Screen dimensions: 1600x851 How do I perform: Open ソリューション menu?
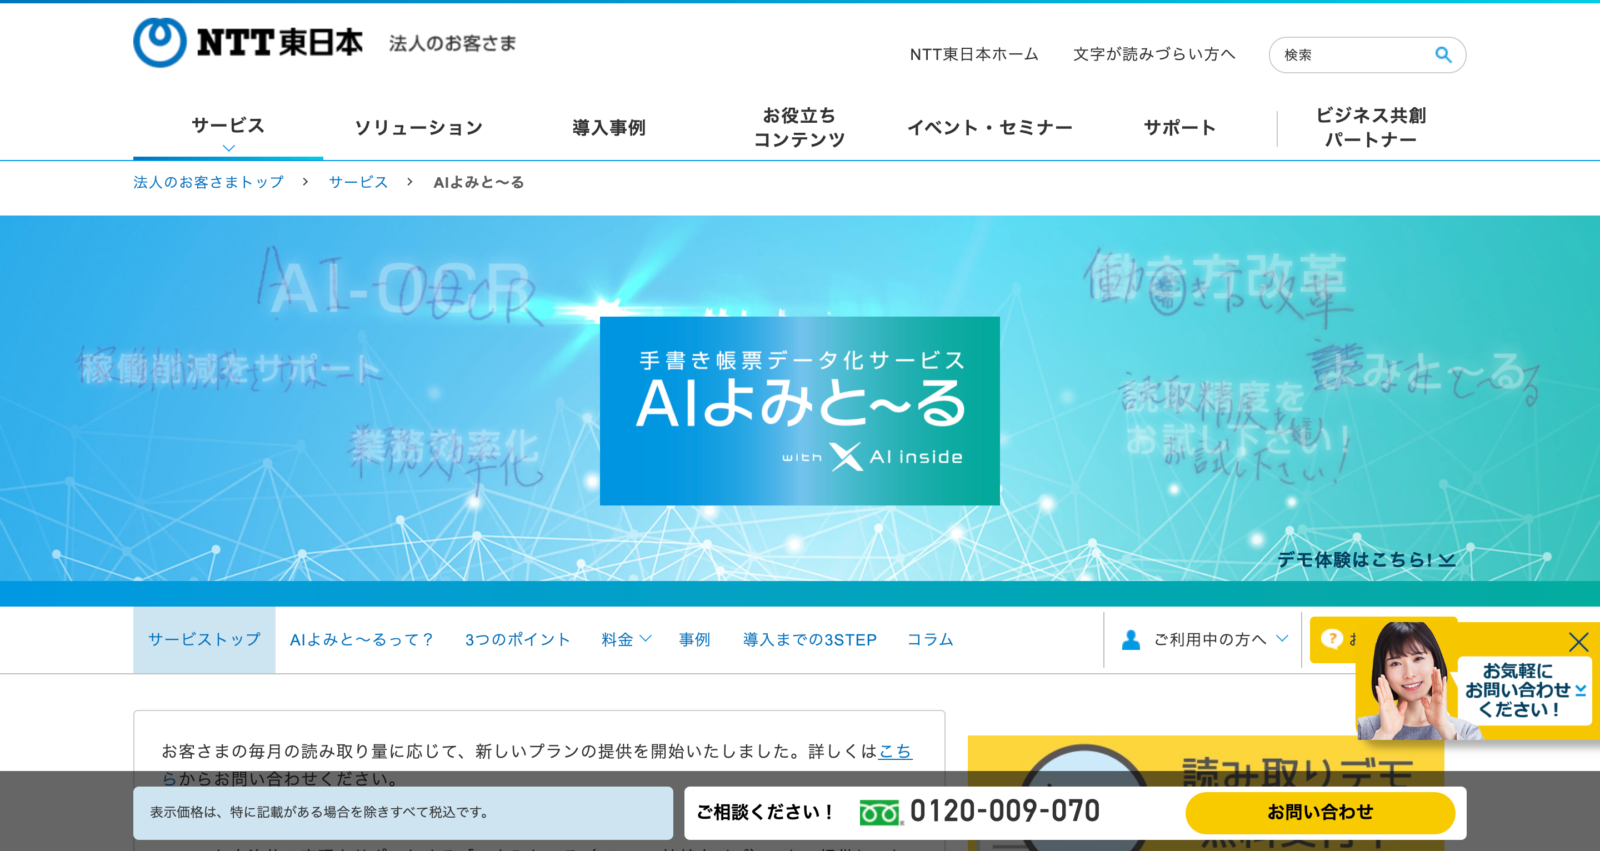coord(419,128)
